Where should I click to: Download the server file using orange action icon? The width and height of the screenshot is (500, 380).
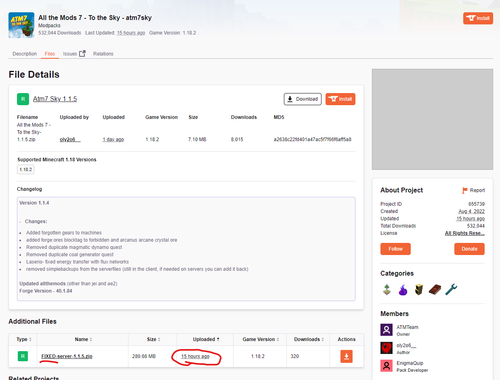coord(346,356)
